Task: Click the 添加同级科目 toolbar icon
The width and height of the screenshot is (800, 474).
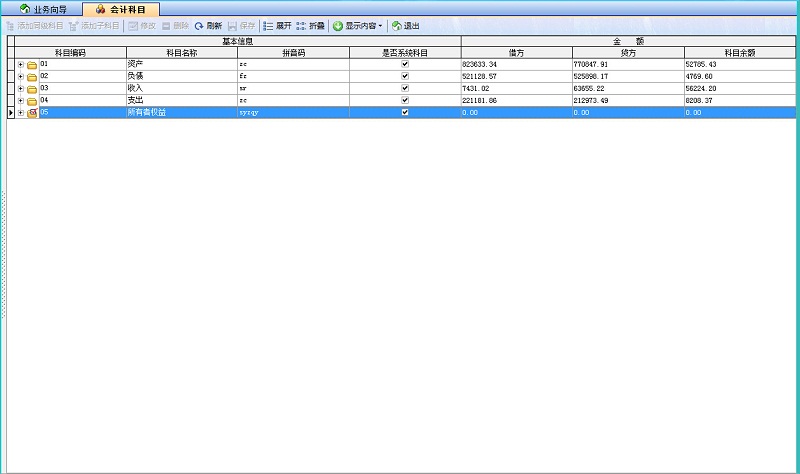Action: [11, 25]
